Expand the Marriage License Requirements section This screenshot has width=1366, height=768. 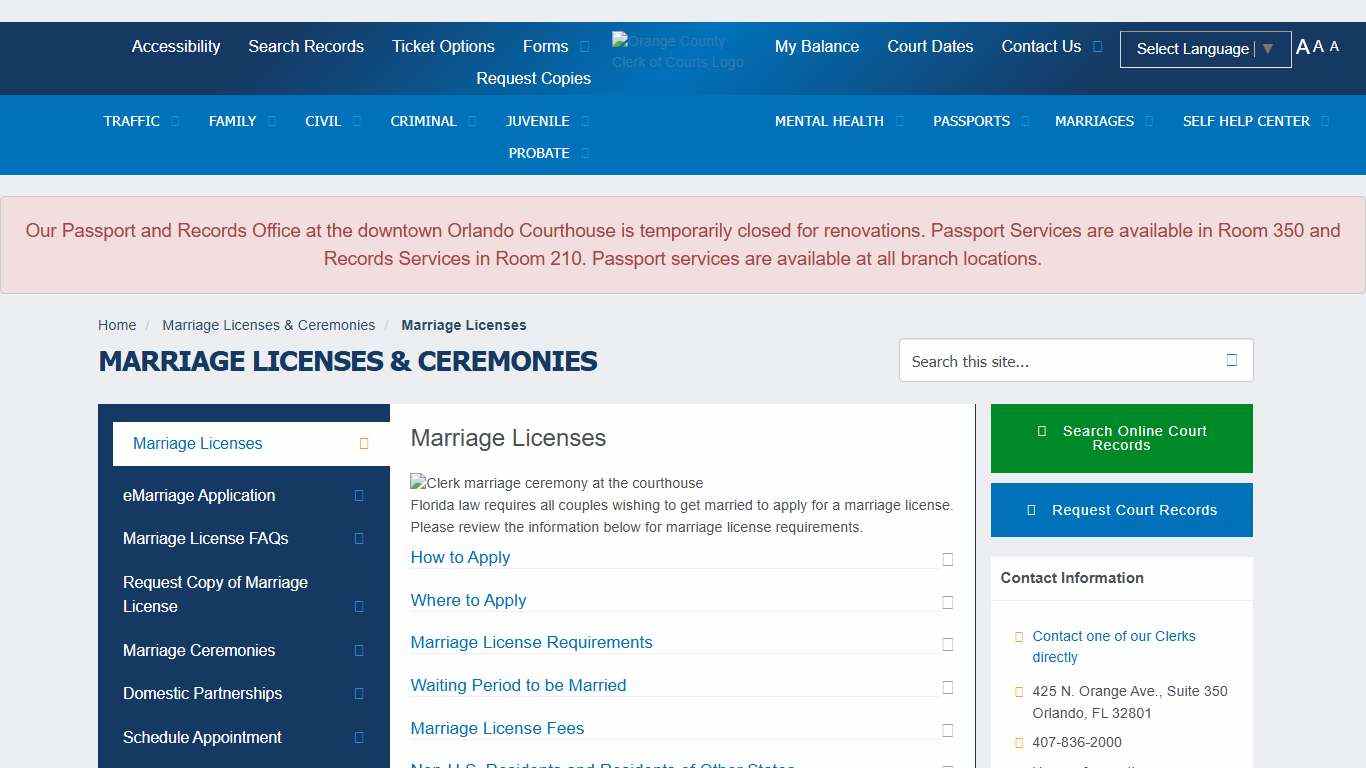(x=531, y=643)
